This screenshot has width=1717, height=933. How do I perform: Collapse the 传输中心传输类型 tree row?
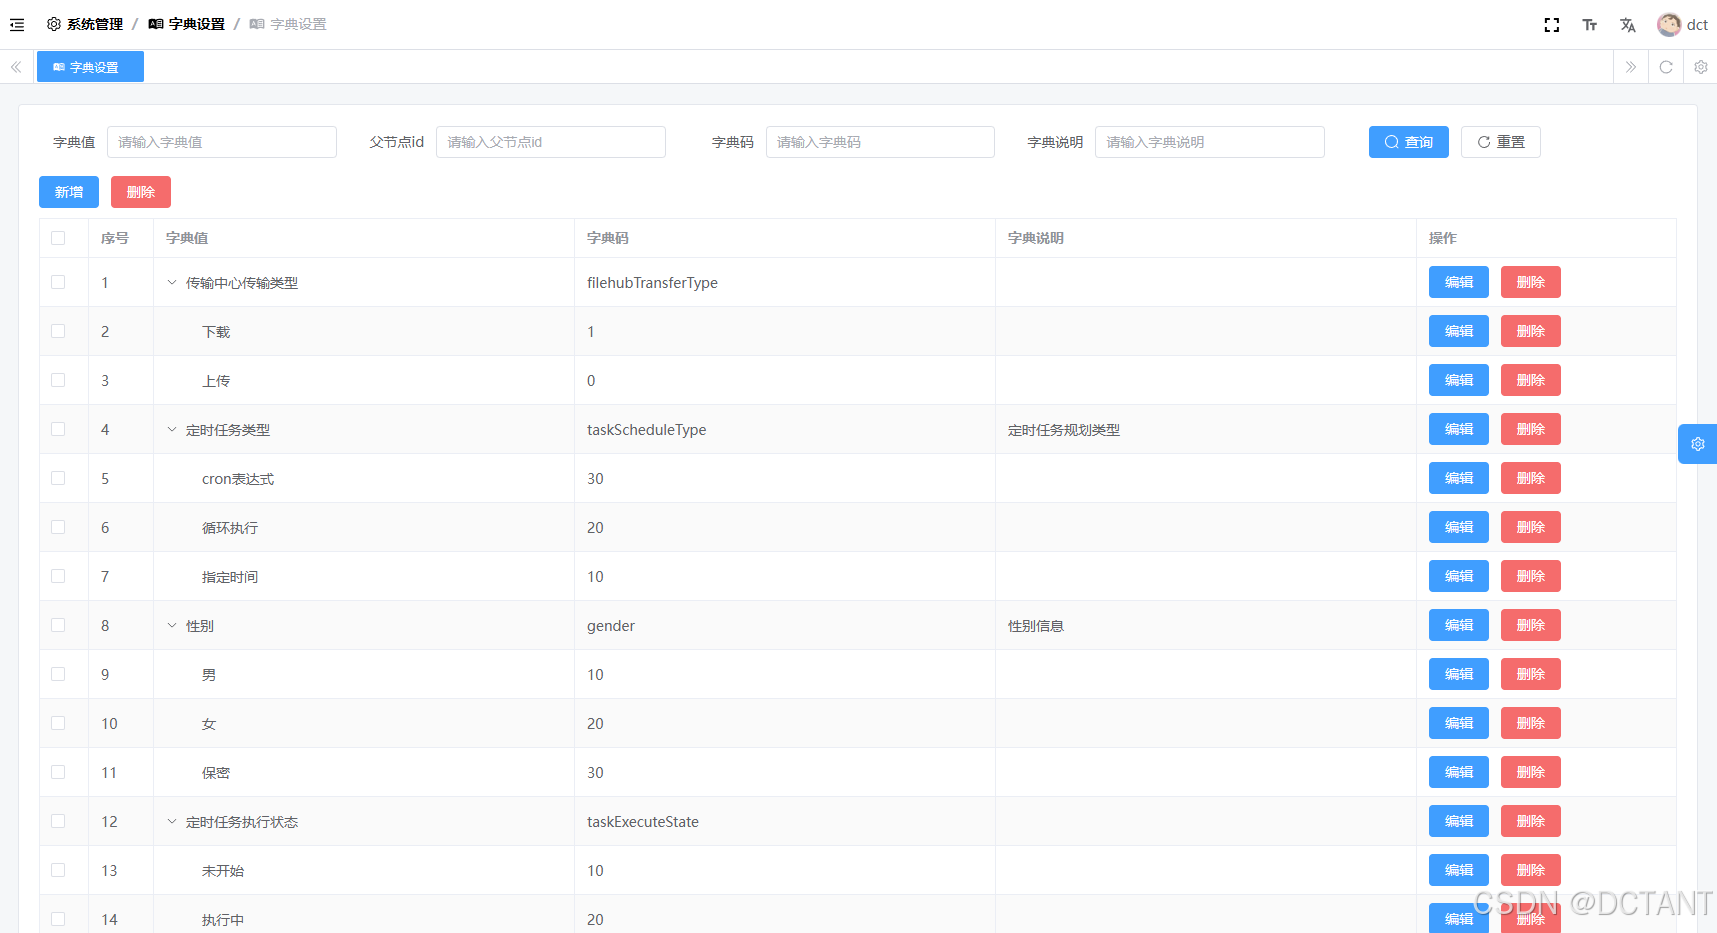(172, 283)
